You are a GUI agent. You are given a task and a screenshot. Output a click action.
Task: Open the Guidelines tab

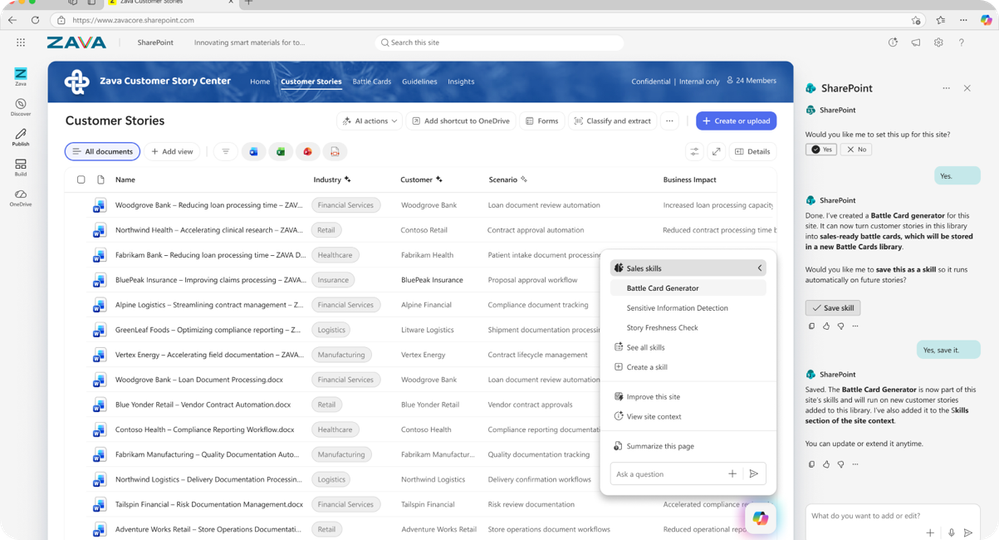pos(419,82)
